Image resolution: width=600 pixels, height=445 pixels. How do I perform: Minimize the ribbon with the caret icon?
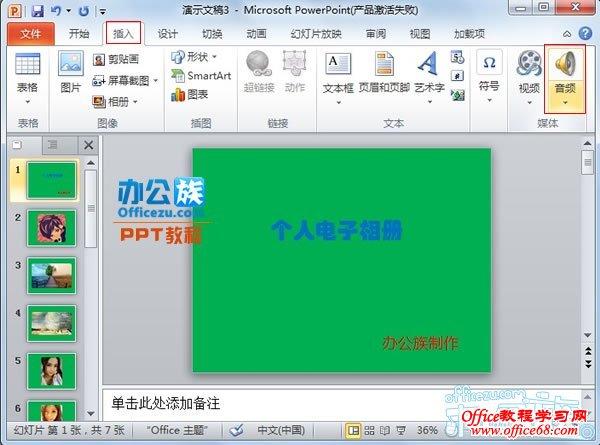coord(567,34)
